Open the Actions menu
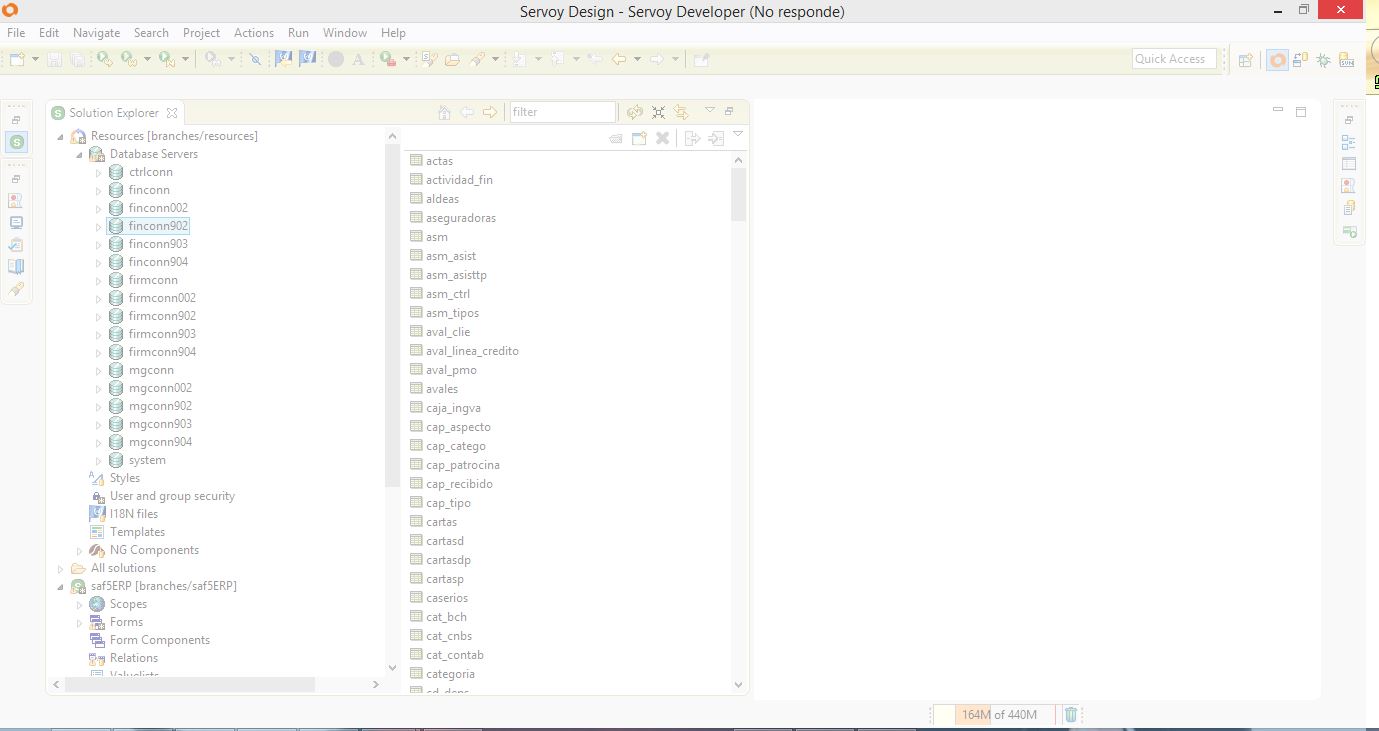The width and height of the screenshot is (1379, 731). (254, 33)
